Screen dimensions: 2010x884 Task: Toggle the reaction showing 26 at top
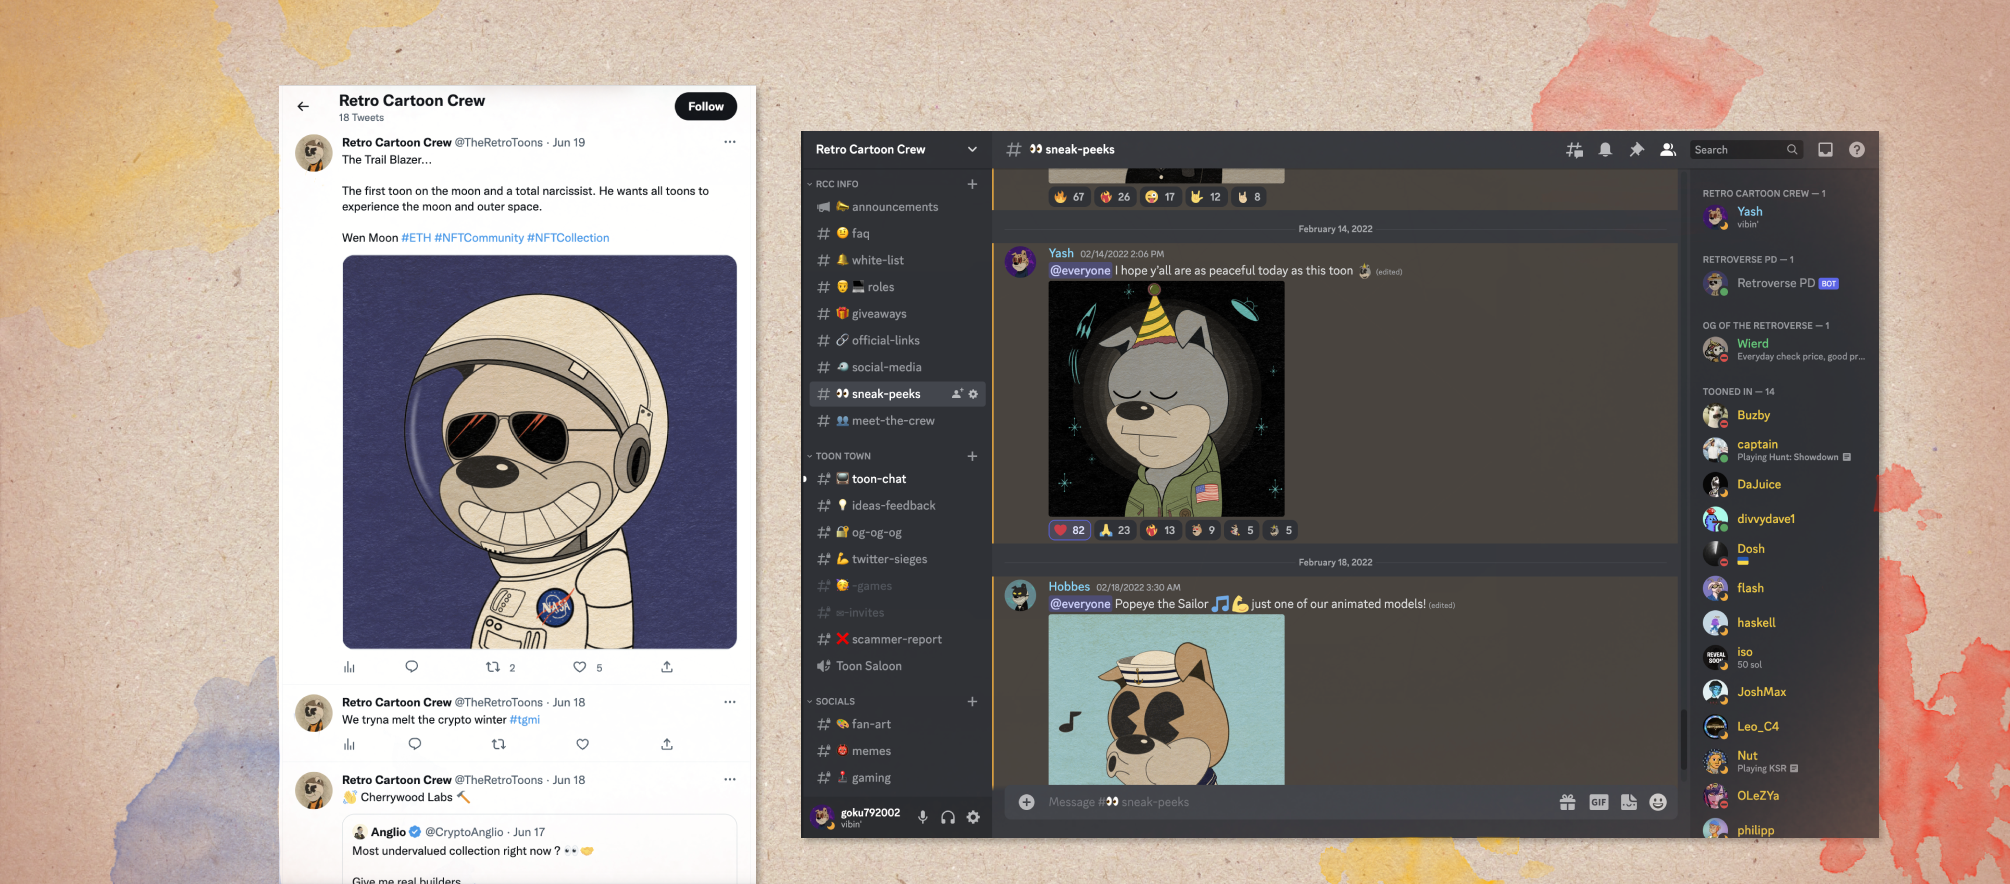(x=1114, y=197)
